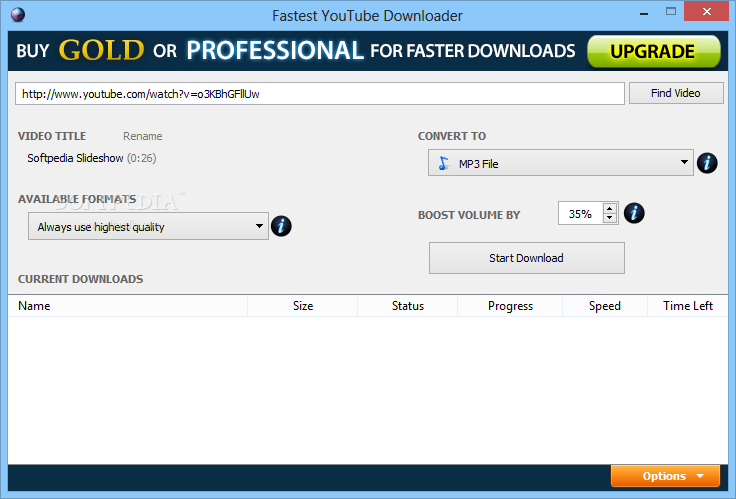This screenshot has height=499, width=736.
Task: Maximize the downloader window
Action: [x=671, y=12]
